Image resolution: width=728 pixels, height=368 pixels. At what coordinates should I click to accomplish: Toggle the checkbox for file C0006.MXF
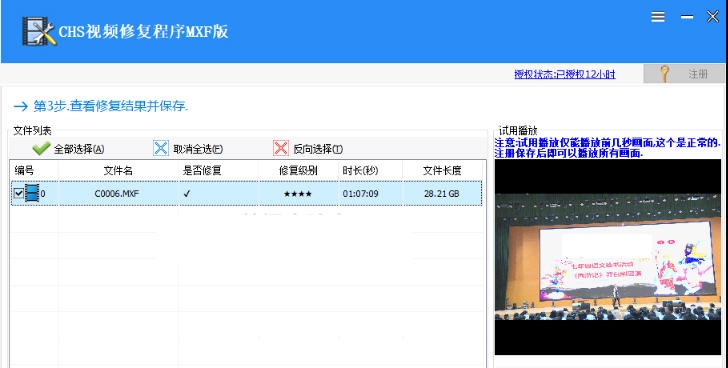point(19,193)
